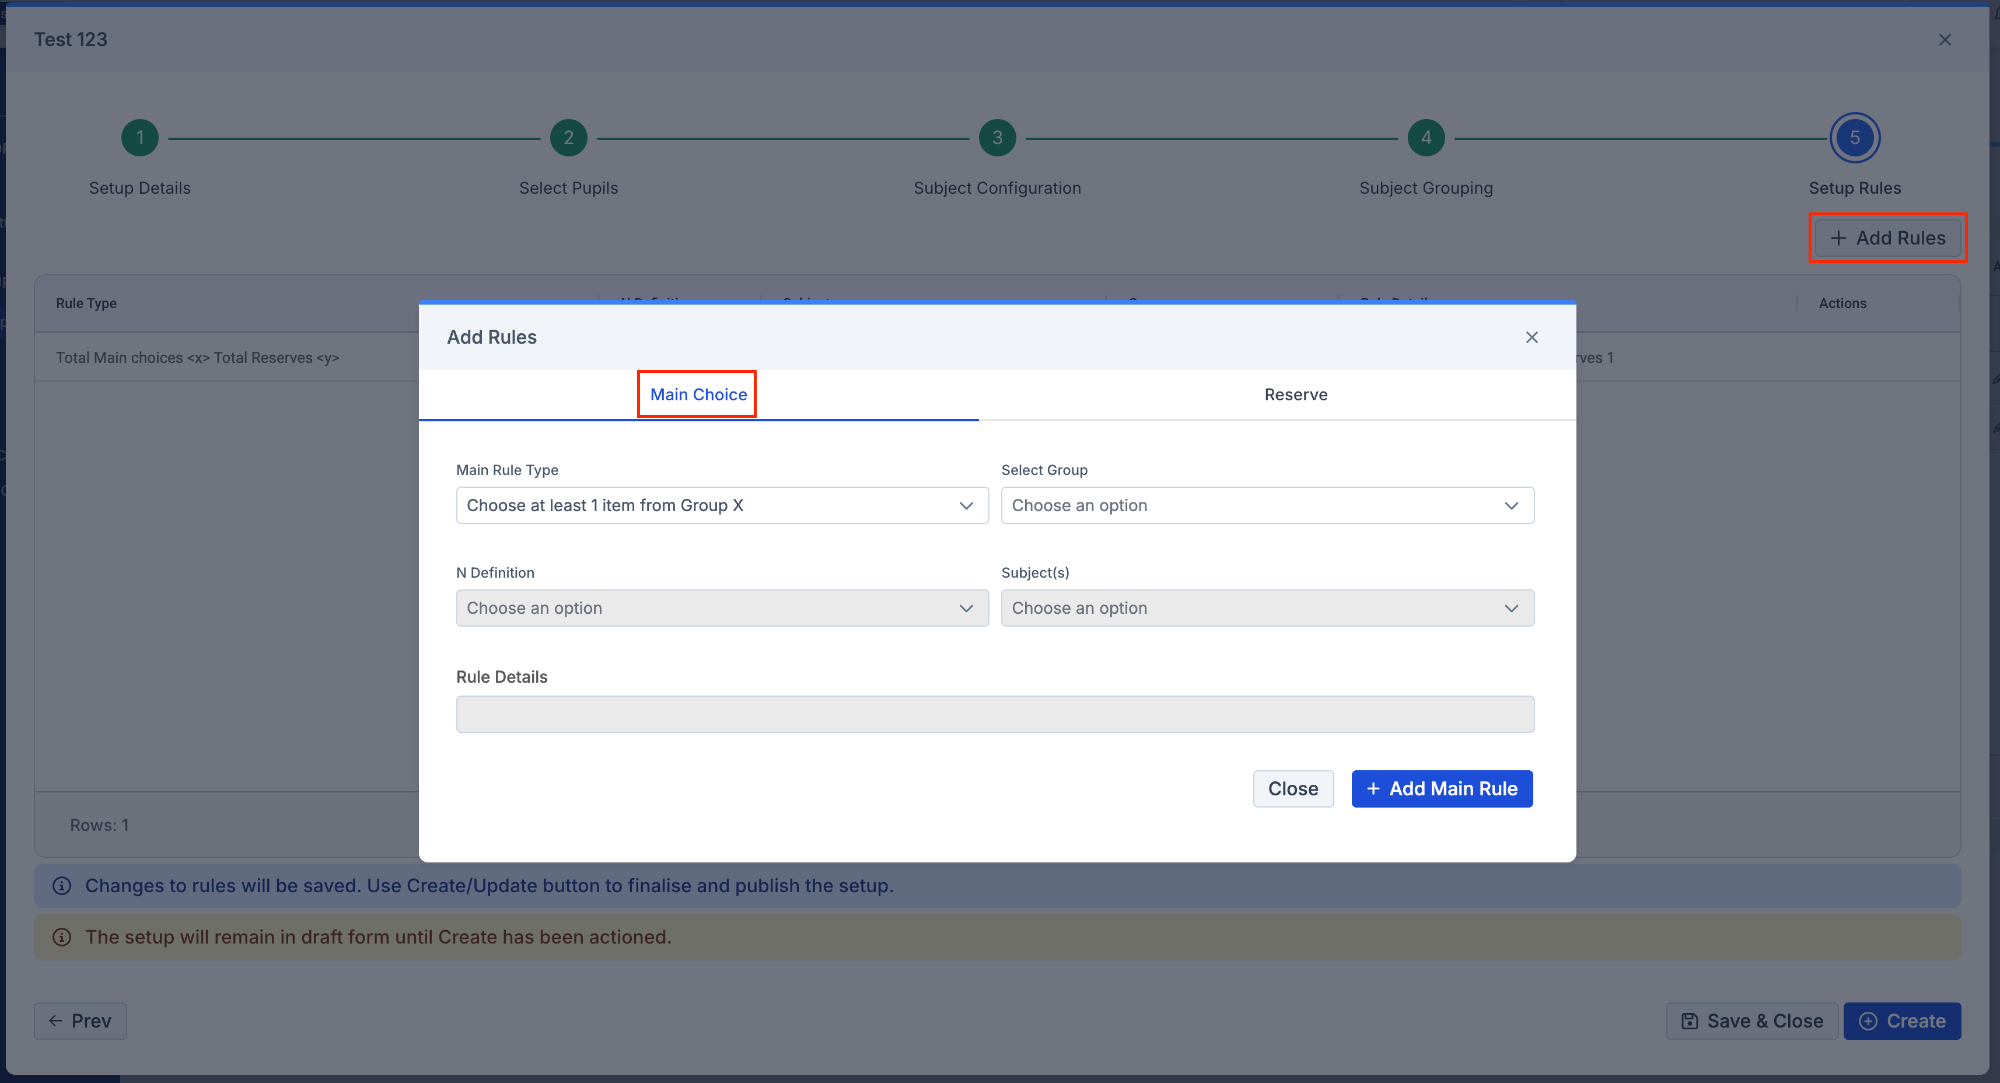Click the info icon beside draft form warning
Screen dimensions: 2000x1083
(x=62, y=937)
